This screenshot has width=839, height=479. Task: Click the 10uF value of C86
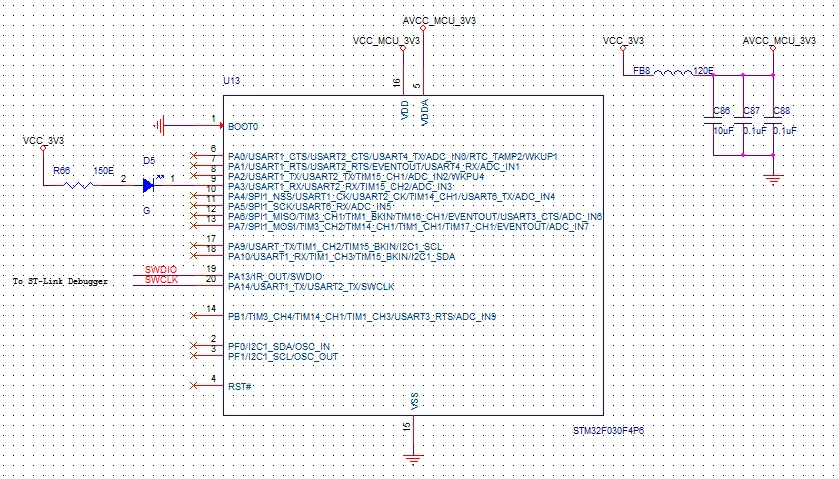(x=723, y=131)
